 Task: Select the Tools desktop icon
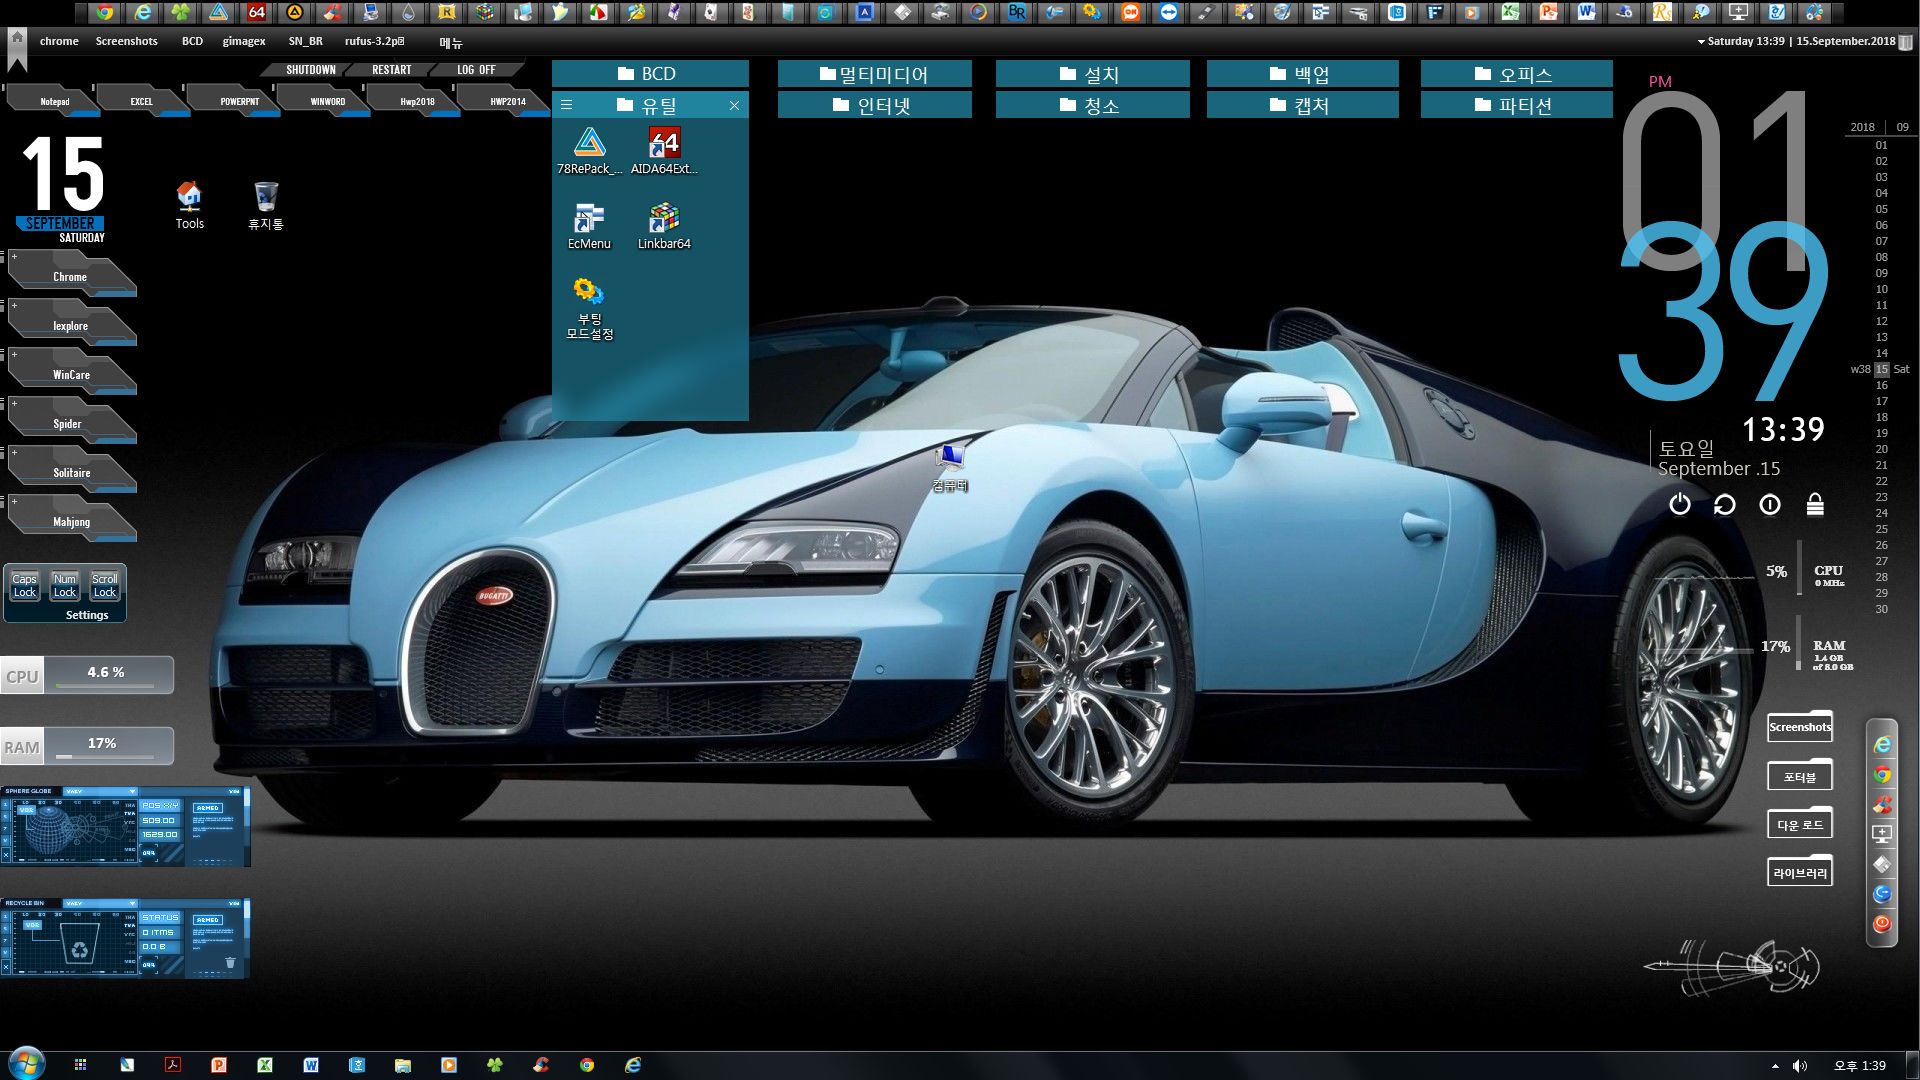tap(189, 206)
